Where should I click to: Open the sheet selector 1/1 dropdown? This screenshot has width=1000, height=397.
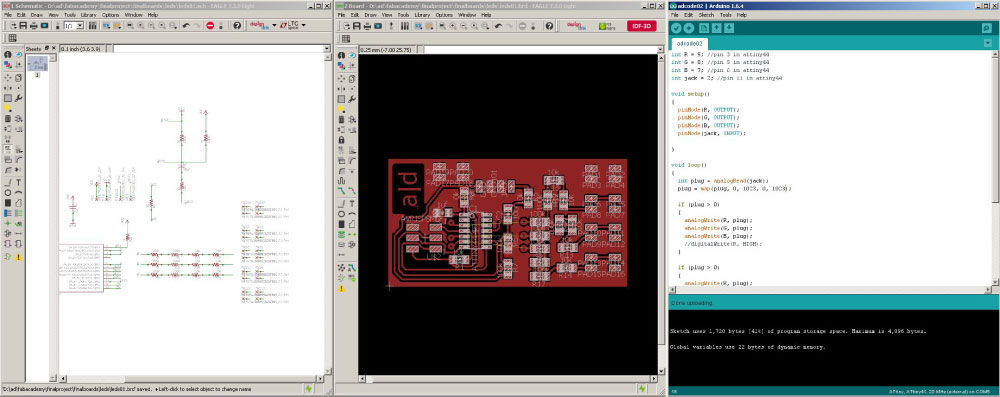point(80,26)
